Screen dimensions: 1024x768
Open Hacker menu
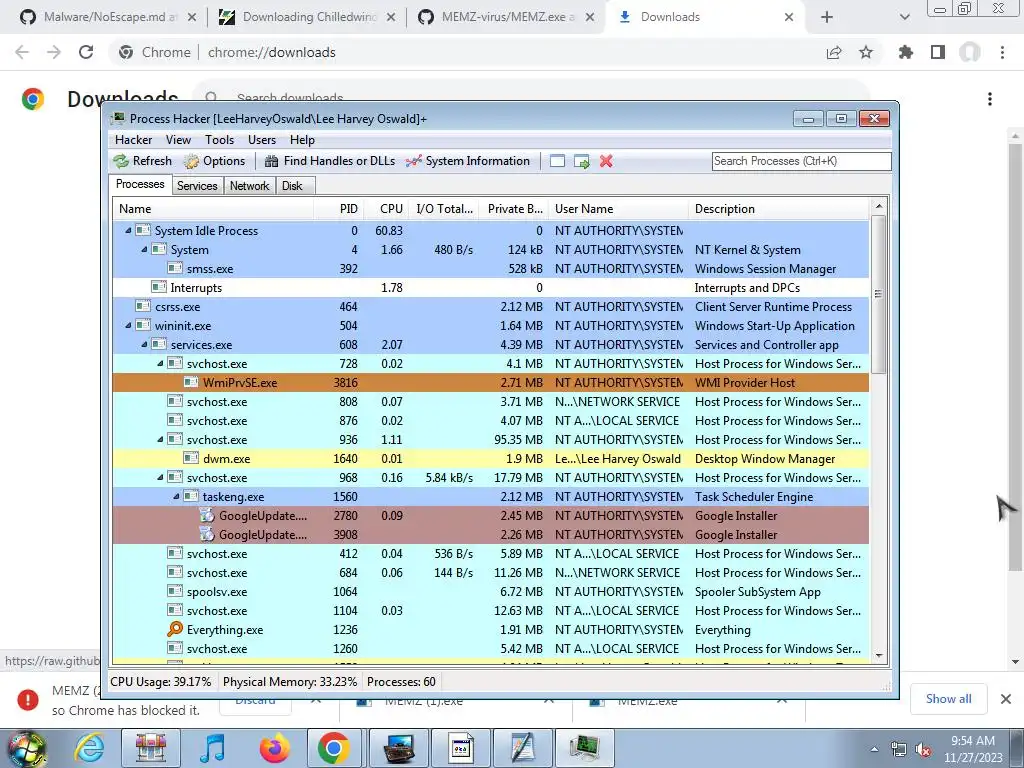tap(133, 140)
